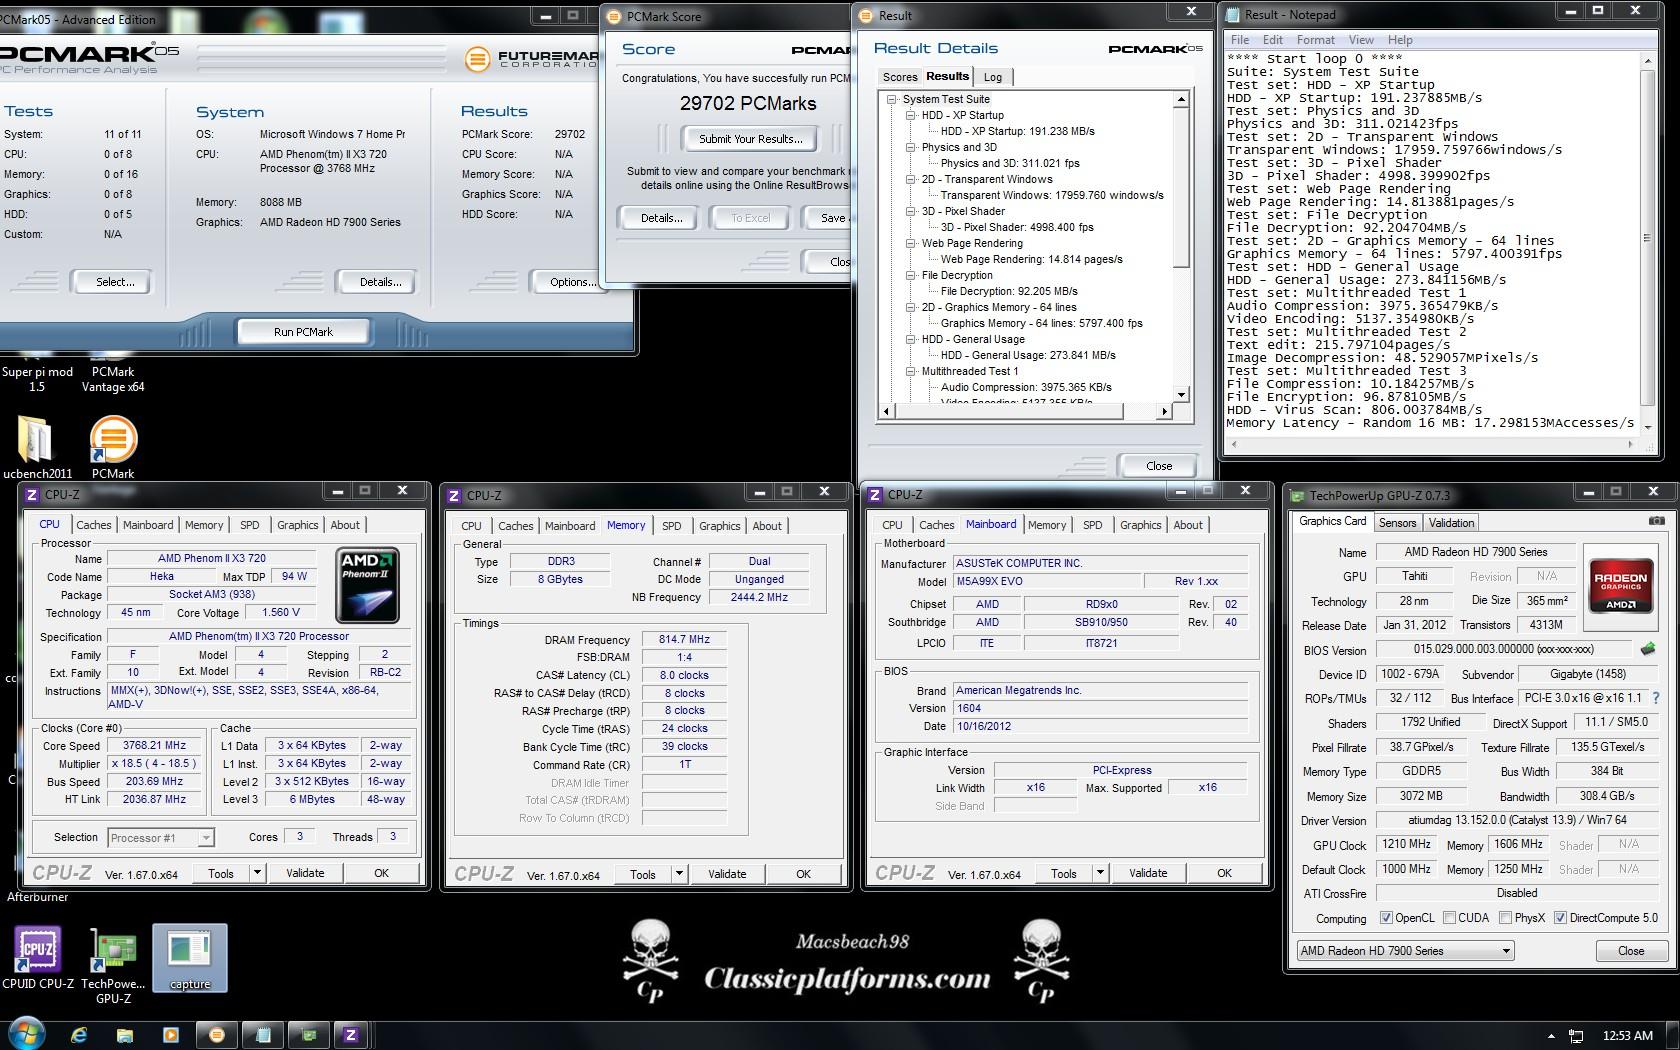Open the SPD tab in the CPU-Z Memory window

pyautogui.click(x=672, y=526)
